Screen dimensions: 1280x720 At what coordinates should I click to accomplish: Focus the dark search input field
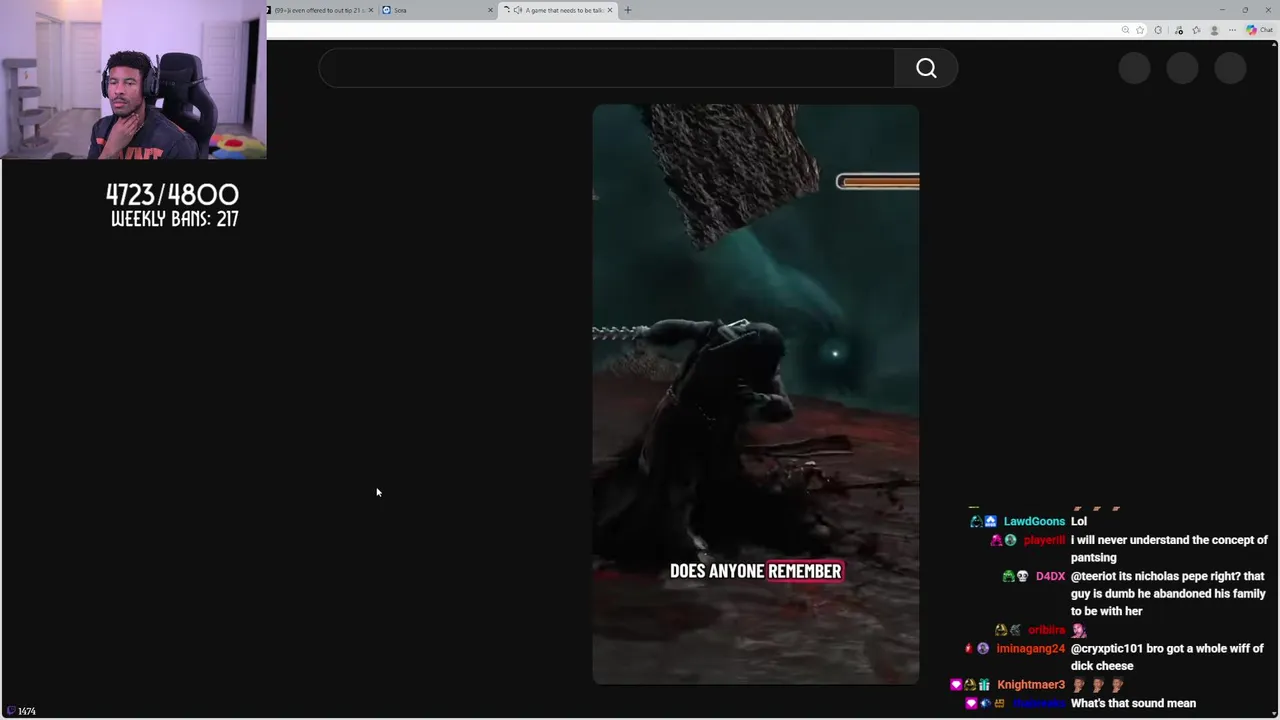point(606,68)
